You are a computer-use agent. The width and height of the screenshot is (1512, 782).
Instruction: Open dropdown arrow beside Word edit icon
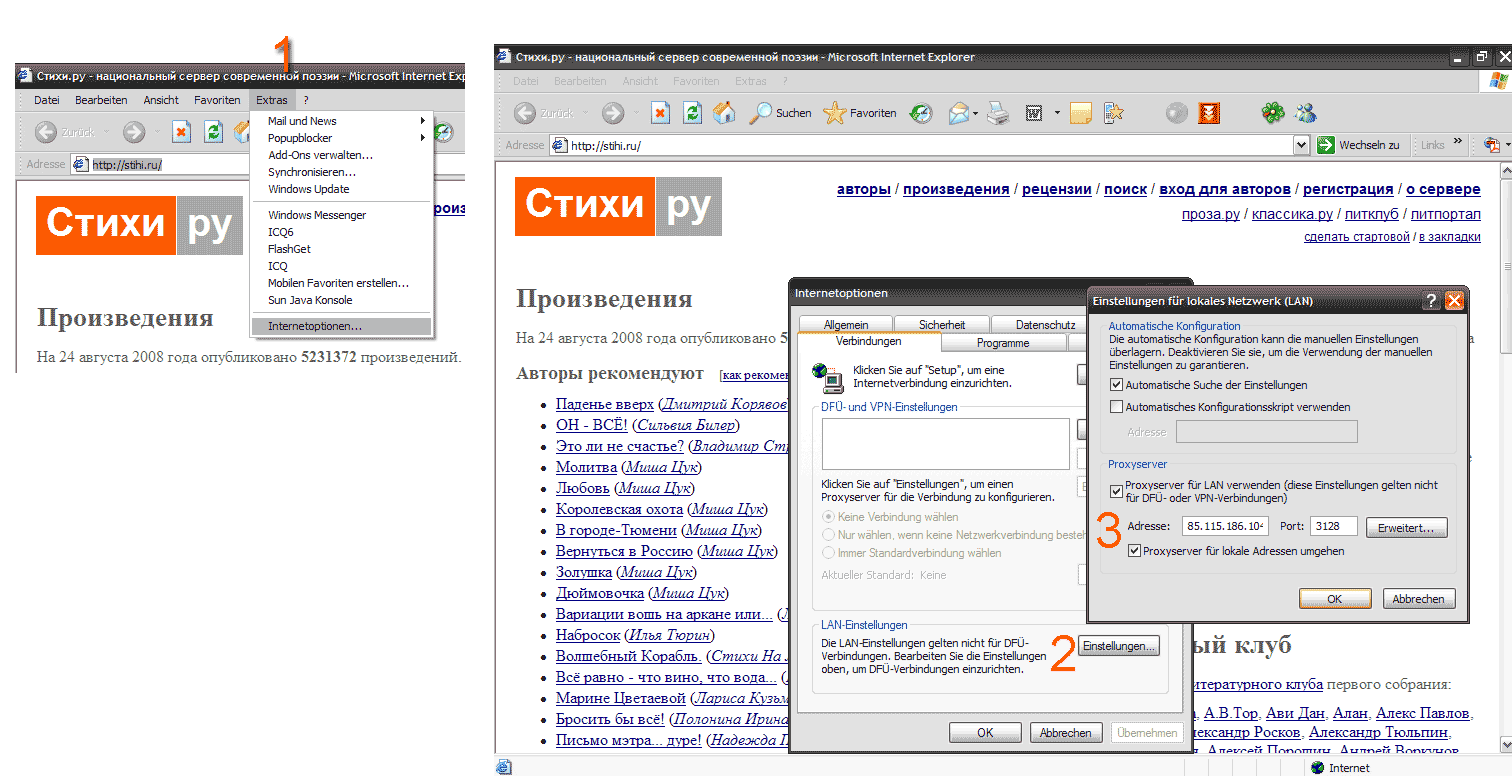(1058, 113)
